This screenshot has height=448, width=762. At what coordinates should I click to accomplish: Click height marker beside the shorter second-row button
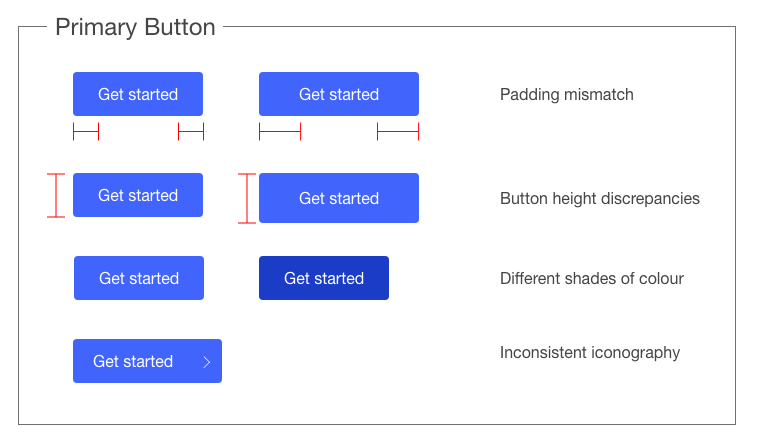click(56, 195)
